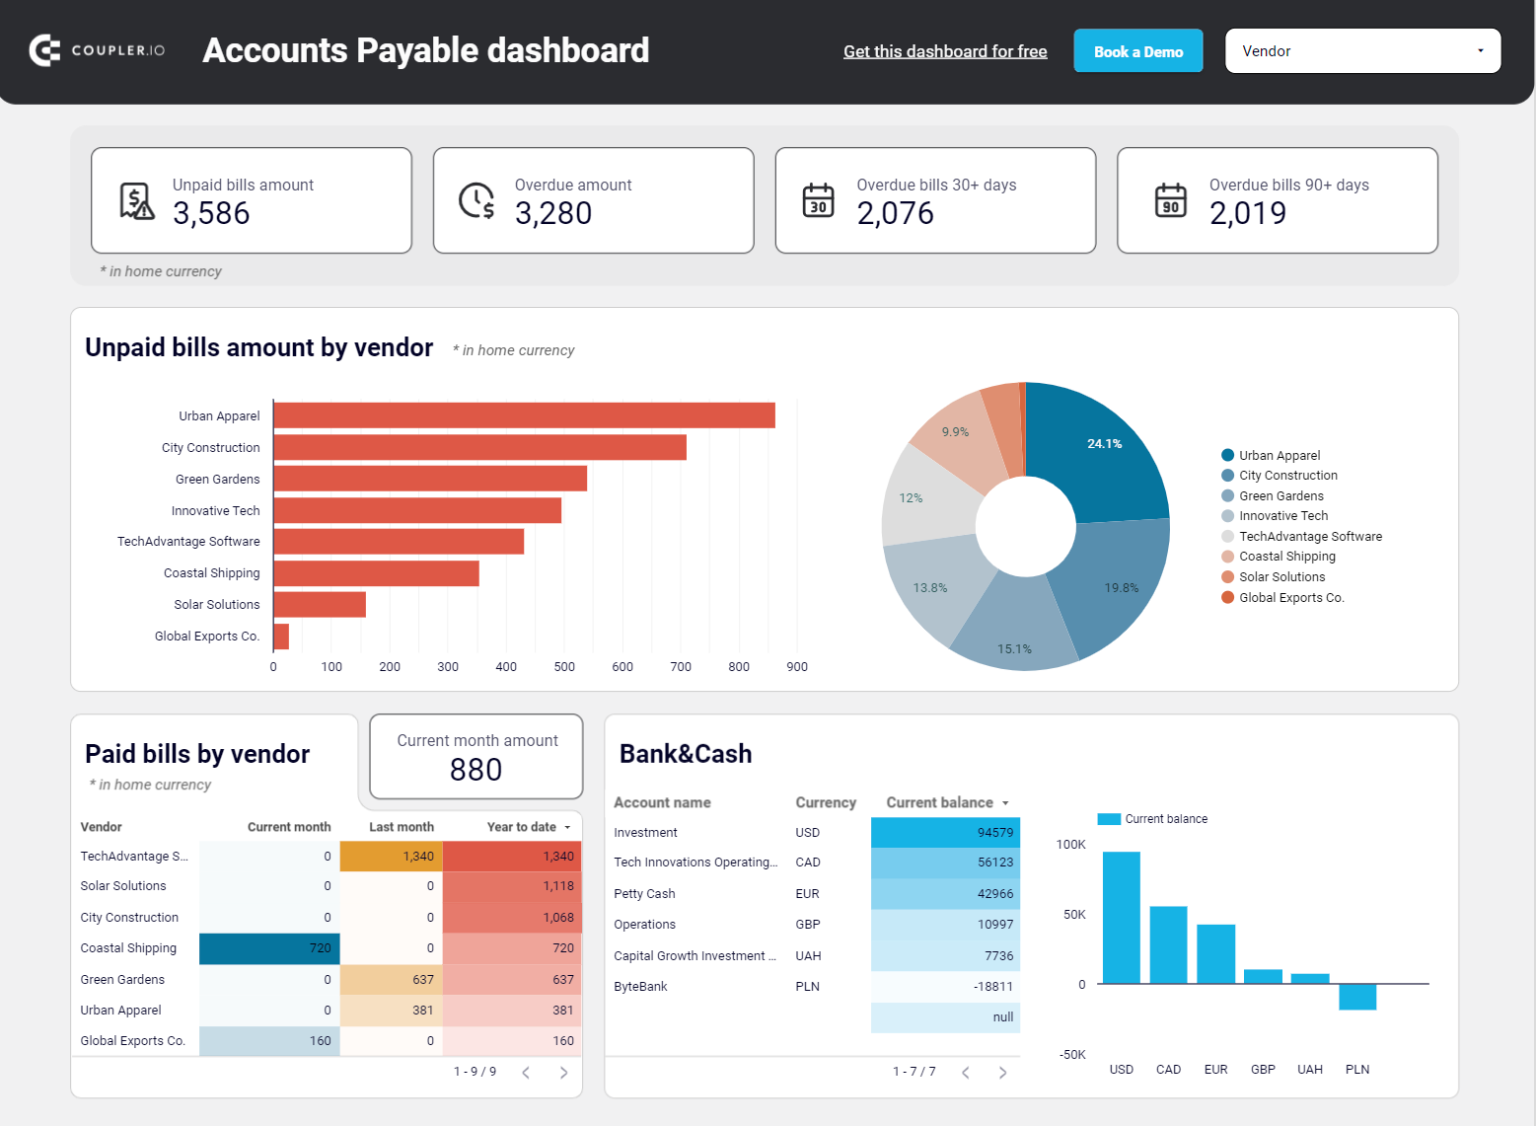The image size is (1536, 1126).
Task: Click previous page arrow in Paid bills table
Action: [525, 1072]
